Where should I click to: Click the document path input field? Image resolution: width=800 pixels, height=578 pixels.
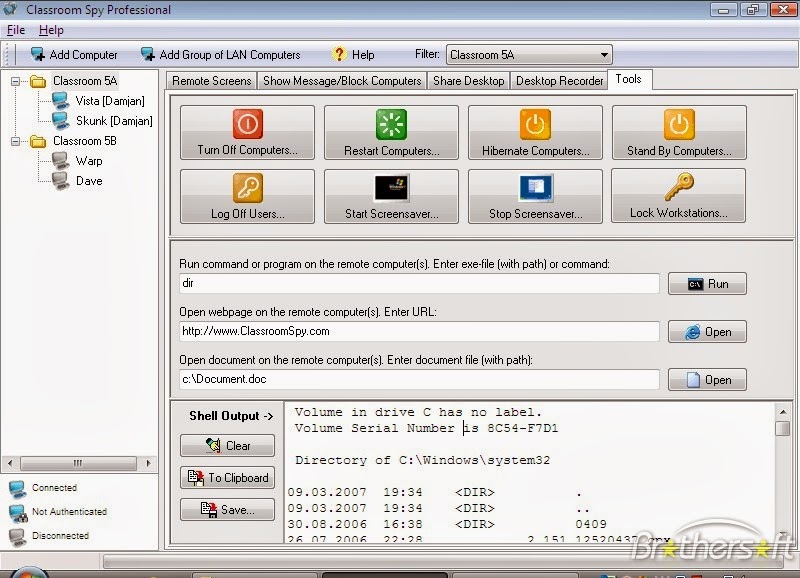pos(419,379)
